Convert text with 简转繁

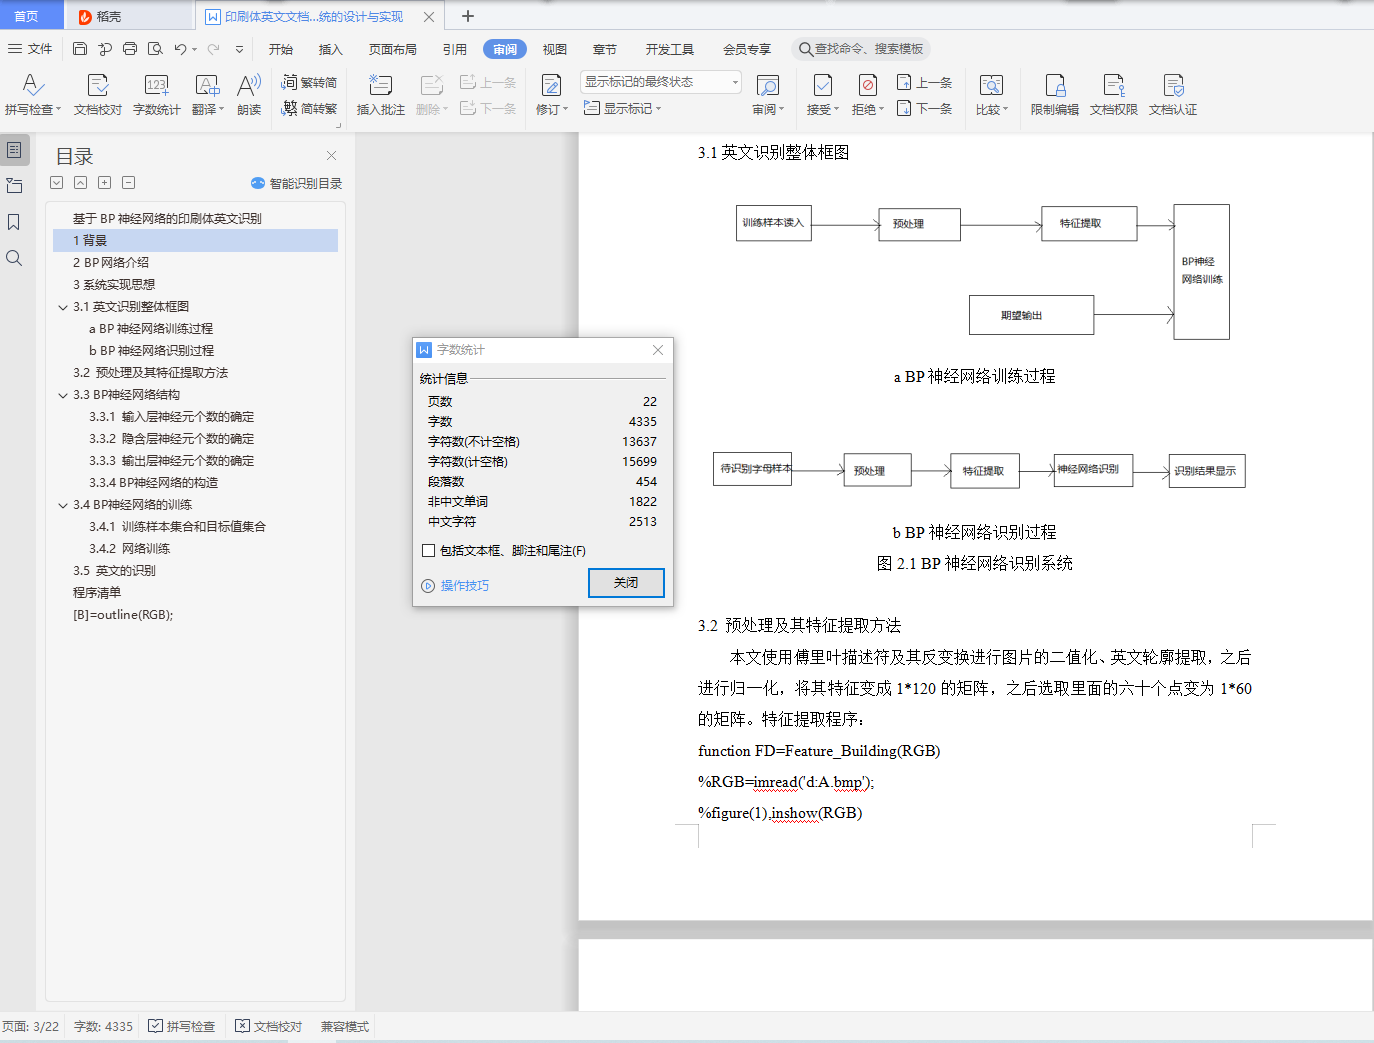pyautogui.click(x=309, y=108)
